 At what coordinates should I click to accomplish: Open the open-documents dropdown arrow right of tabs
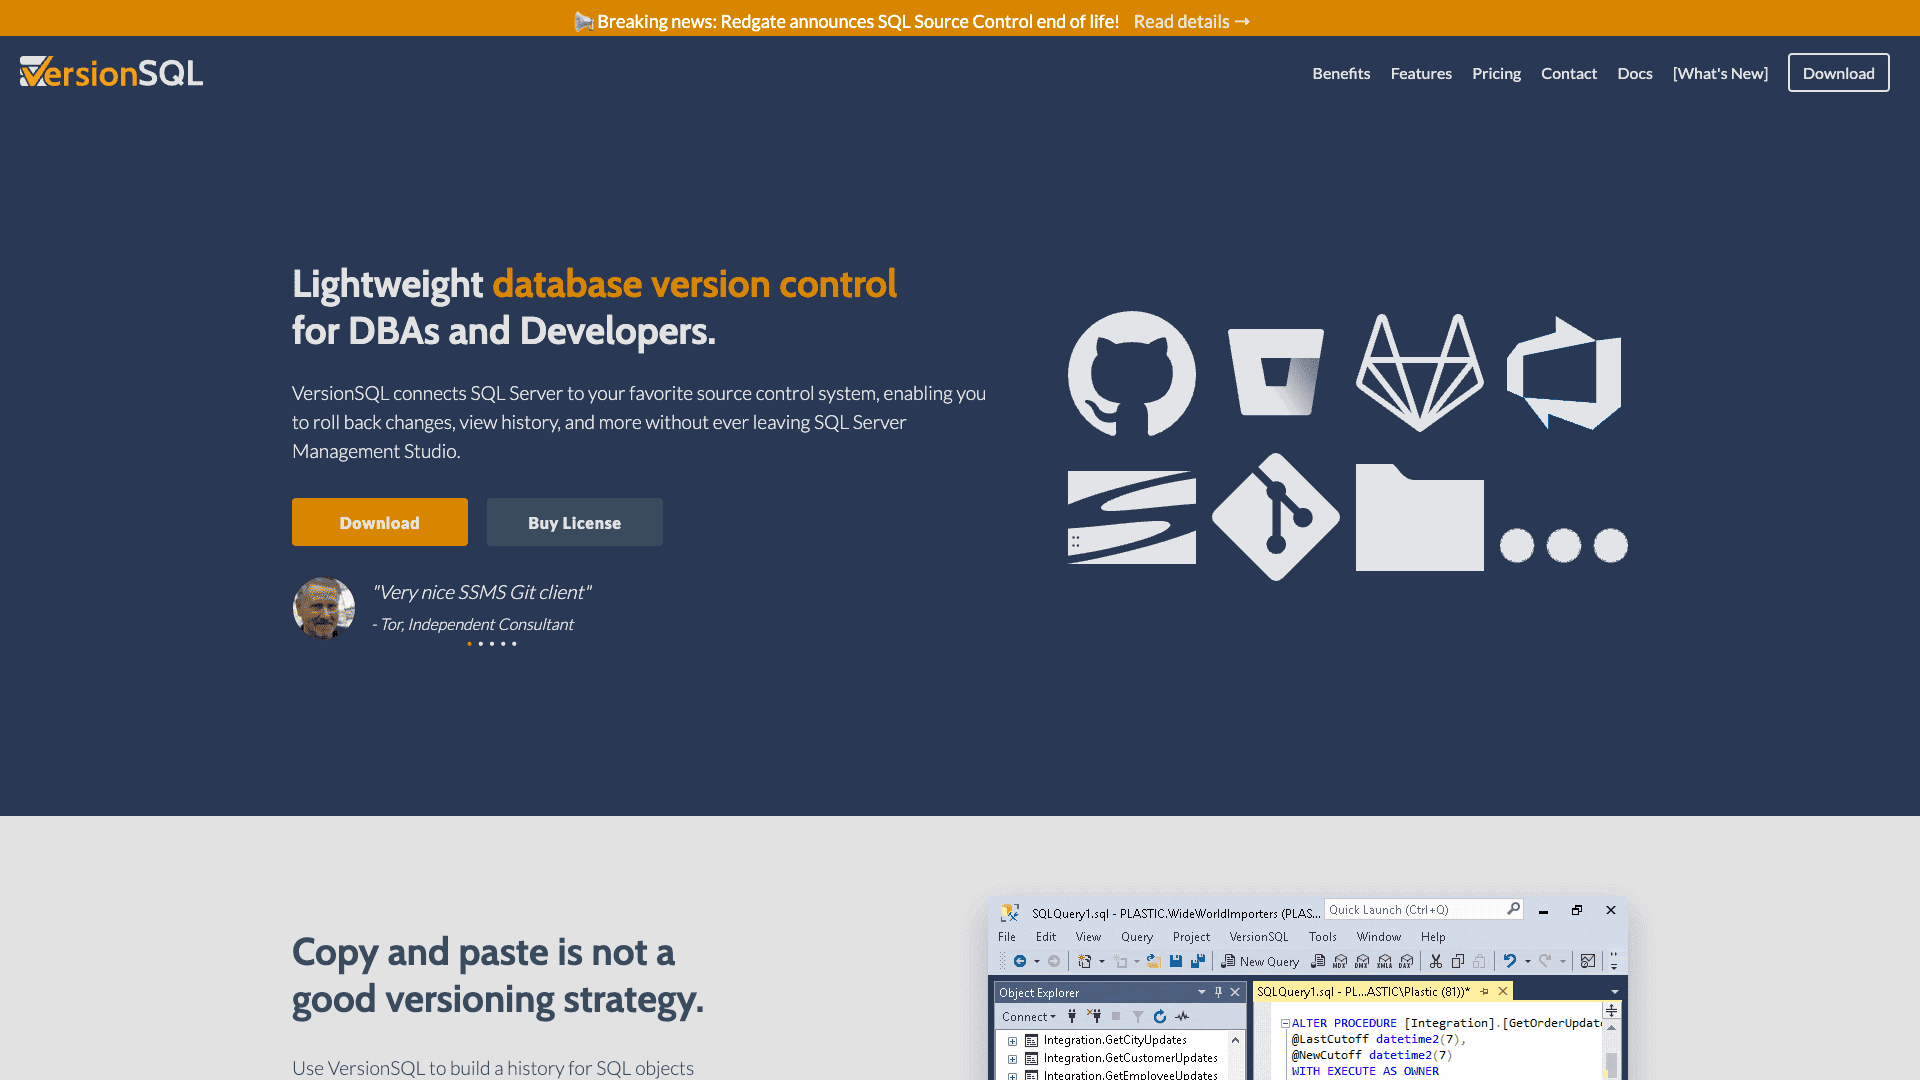pos(1615,992)
